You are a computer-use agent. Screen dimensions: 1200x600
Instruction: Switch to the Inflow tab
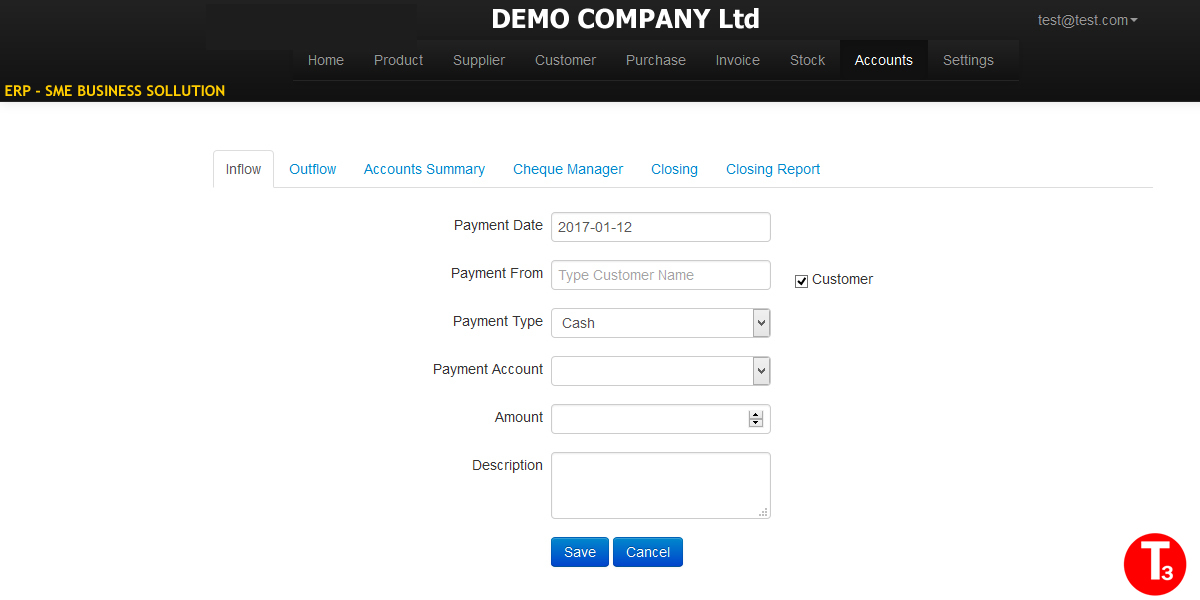pyautogui.click(x=243, y=169)
